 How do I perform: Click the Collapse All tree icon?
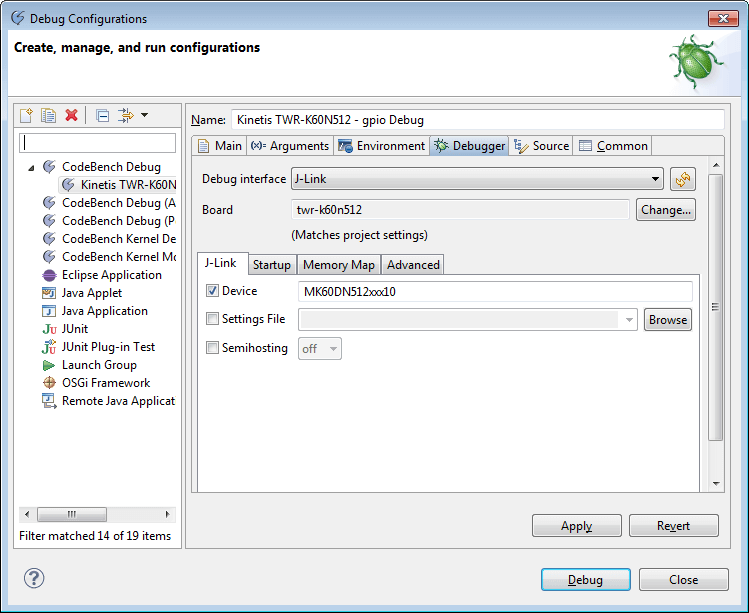pos(102,115)
